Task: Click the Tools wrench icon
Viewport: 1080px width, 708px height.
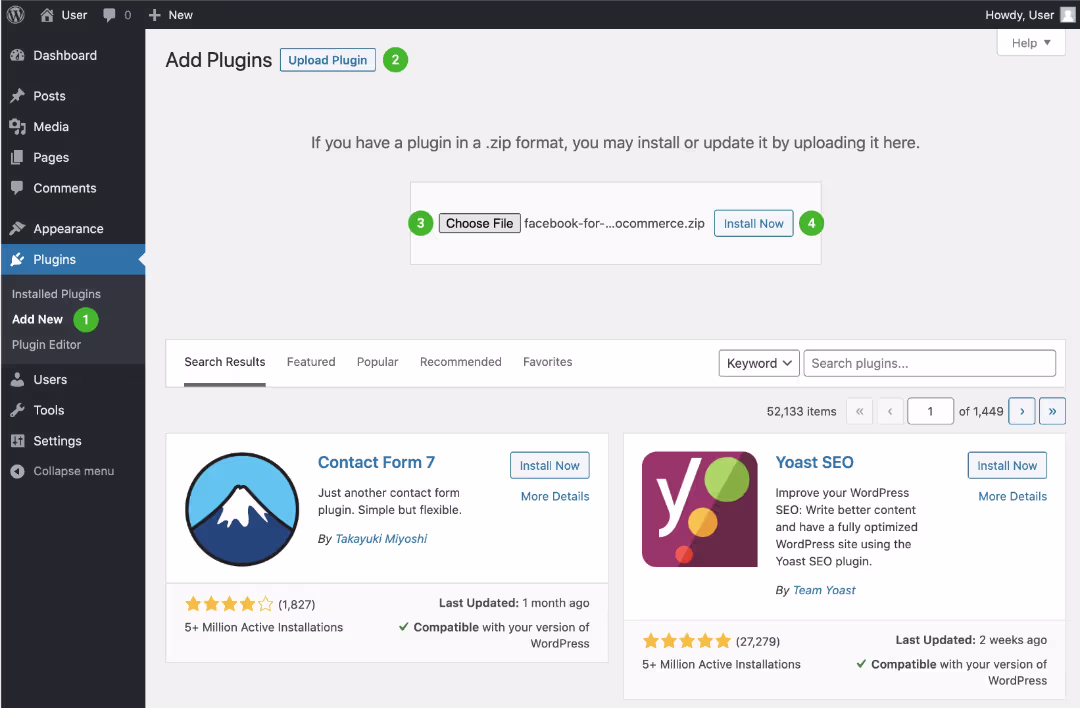Action: [18, 410]
